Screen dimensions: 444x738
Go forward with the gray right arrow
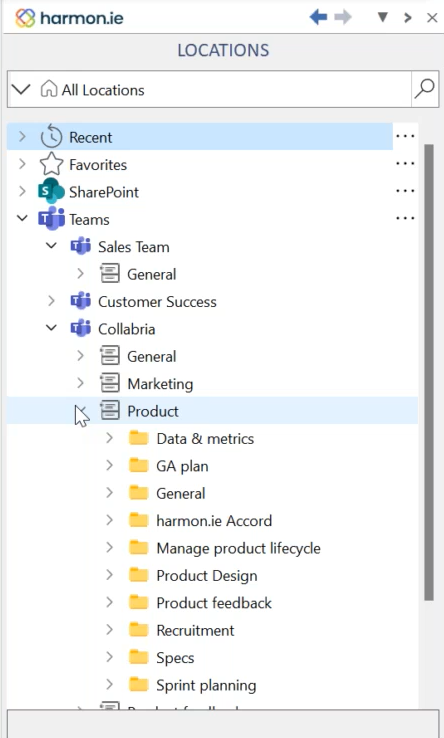[343, 18]
